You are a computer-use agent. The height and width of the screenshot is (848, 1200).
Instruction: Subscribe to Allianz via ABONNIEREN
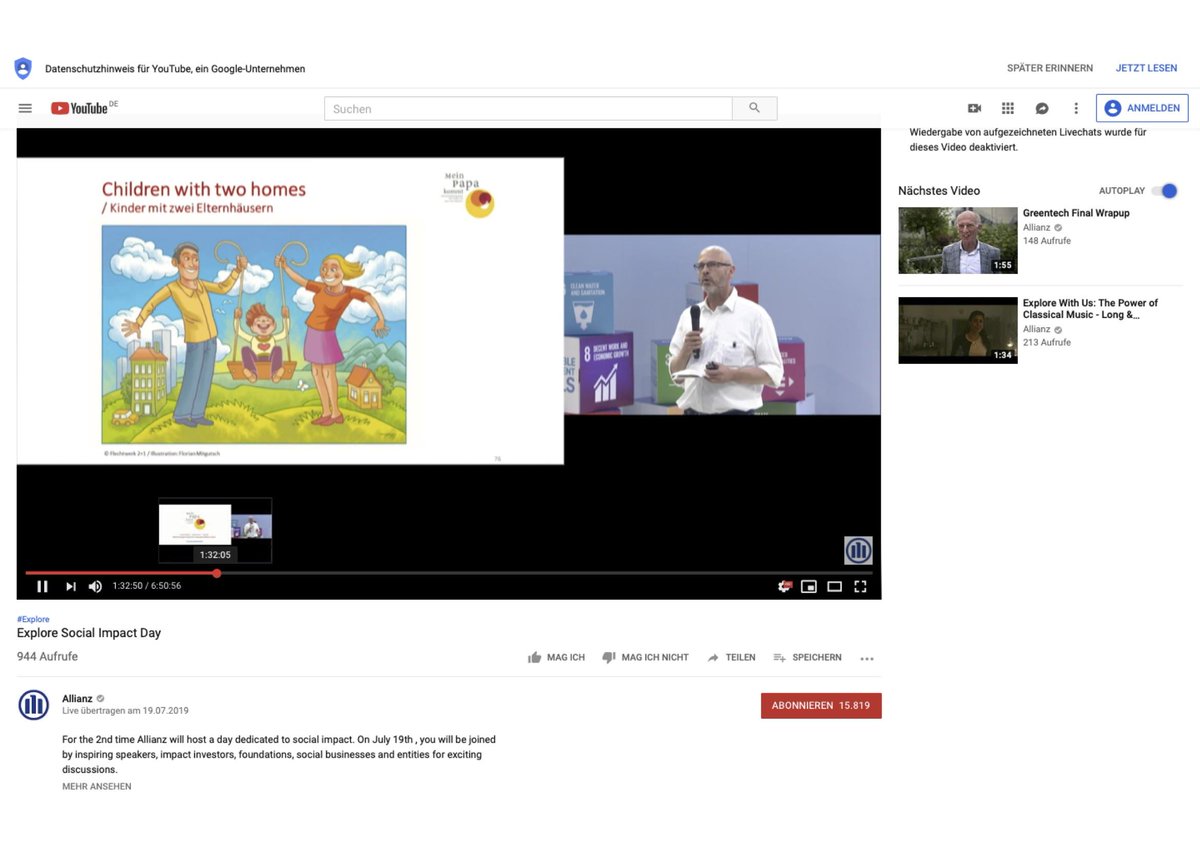pyautogui.click(x=821, y=705)
